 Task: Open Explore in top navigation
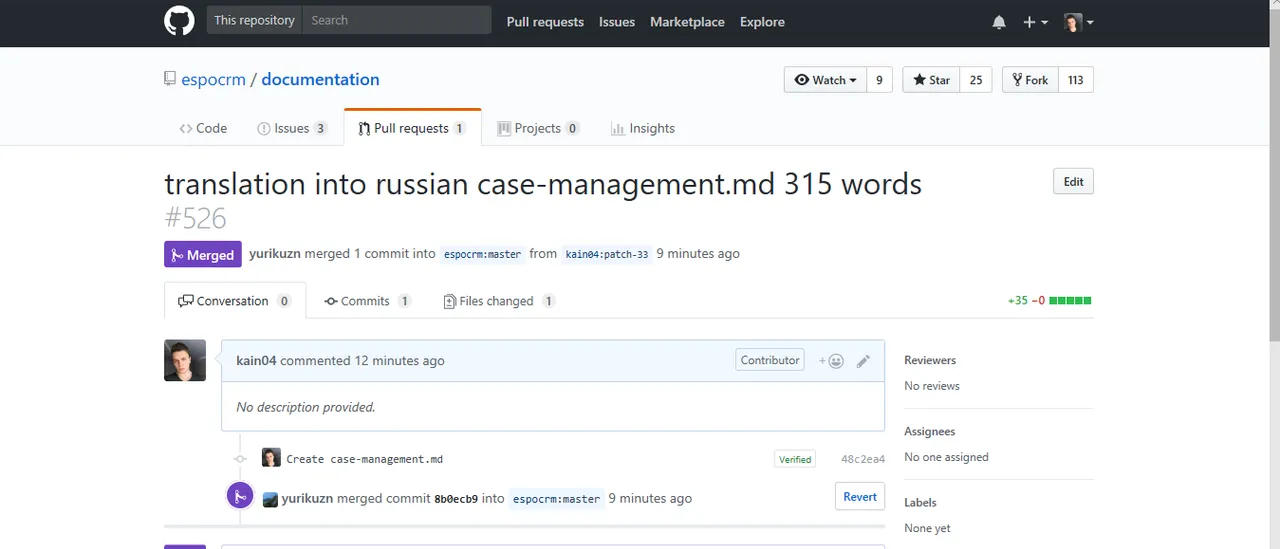click(762, 22)
